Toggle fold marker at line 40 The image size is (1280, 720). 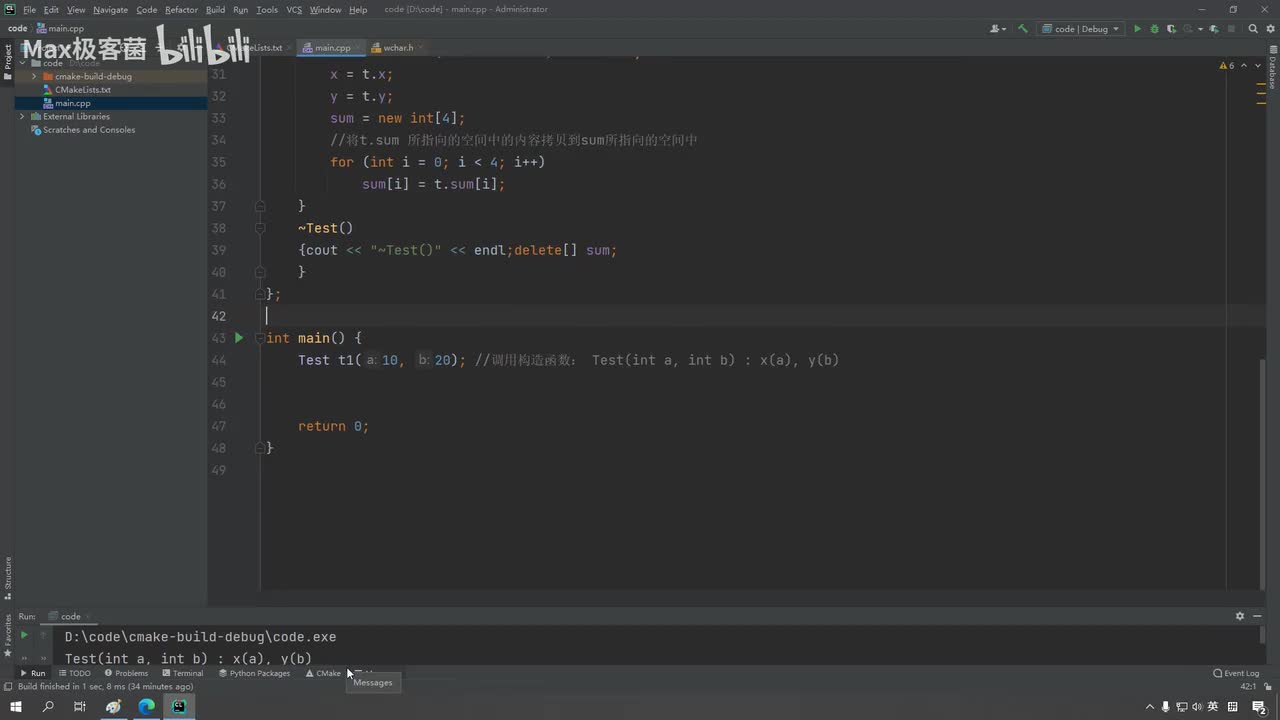pos(260,272)
